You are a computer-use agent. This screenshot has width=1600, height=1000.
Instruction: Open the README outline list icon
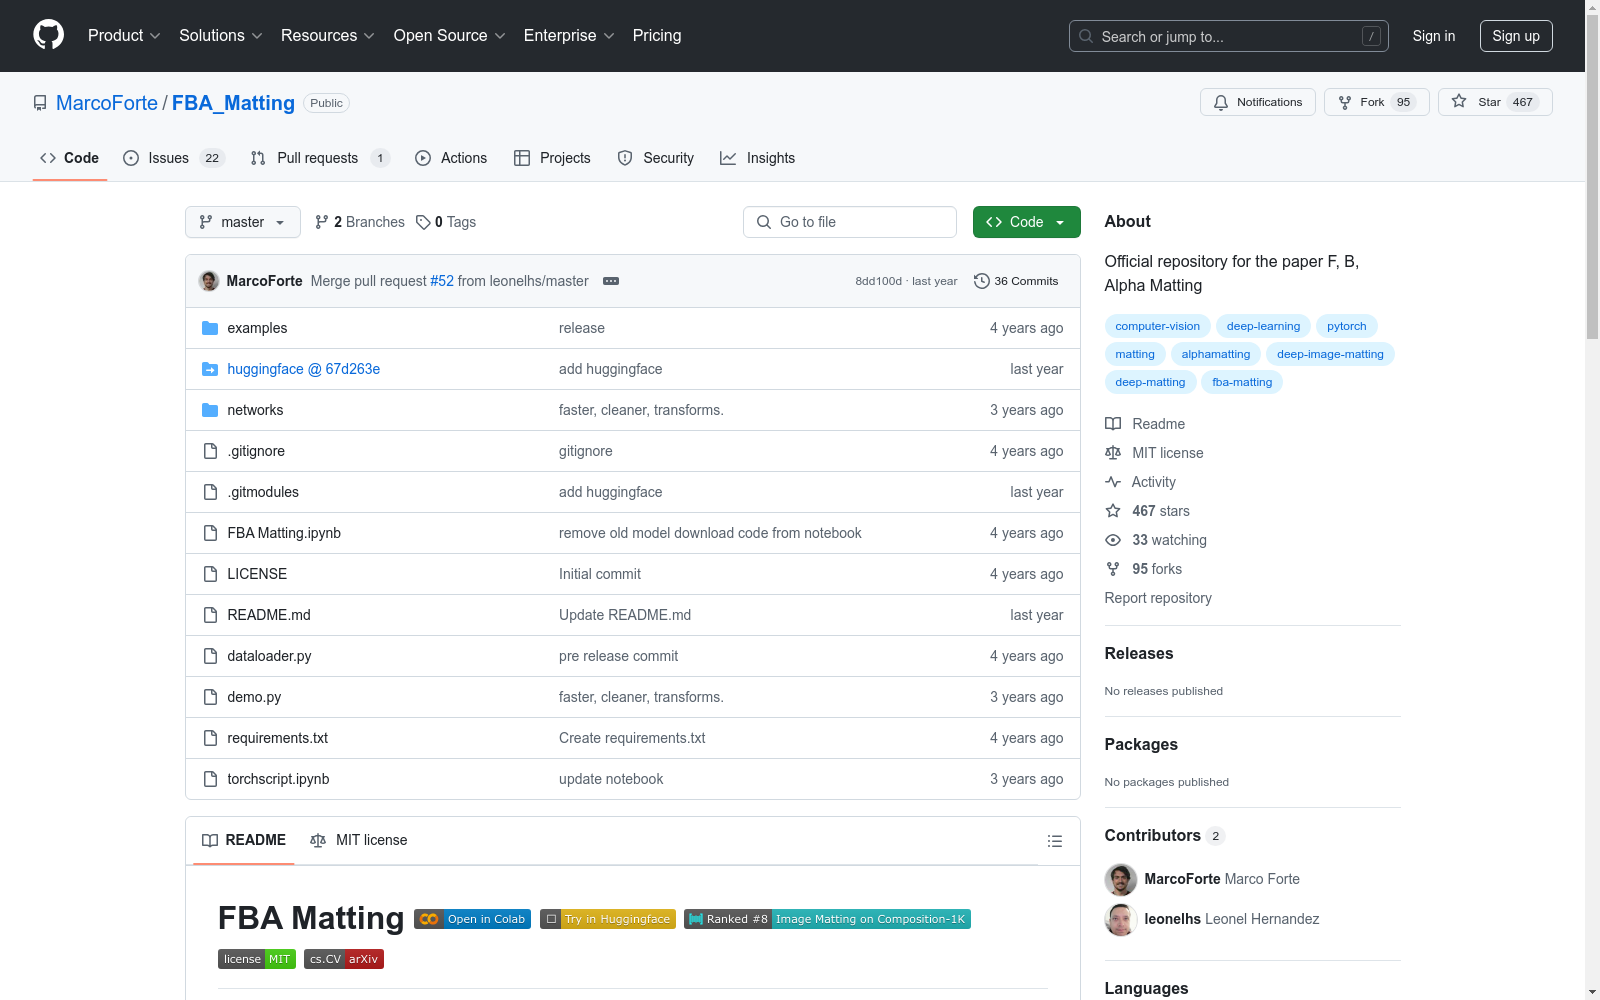coord(1054,841)
